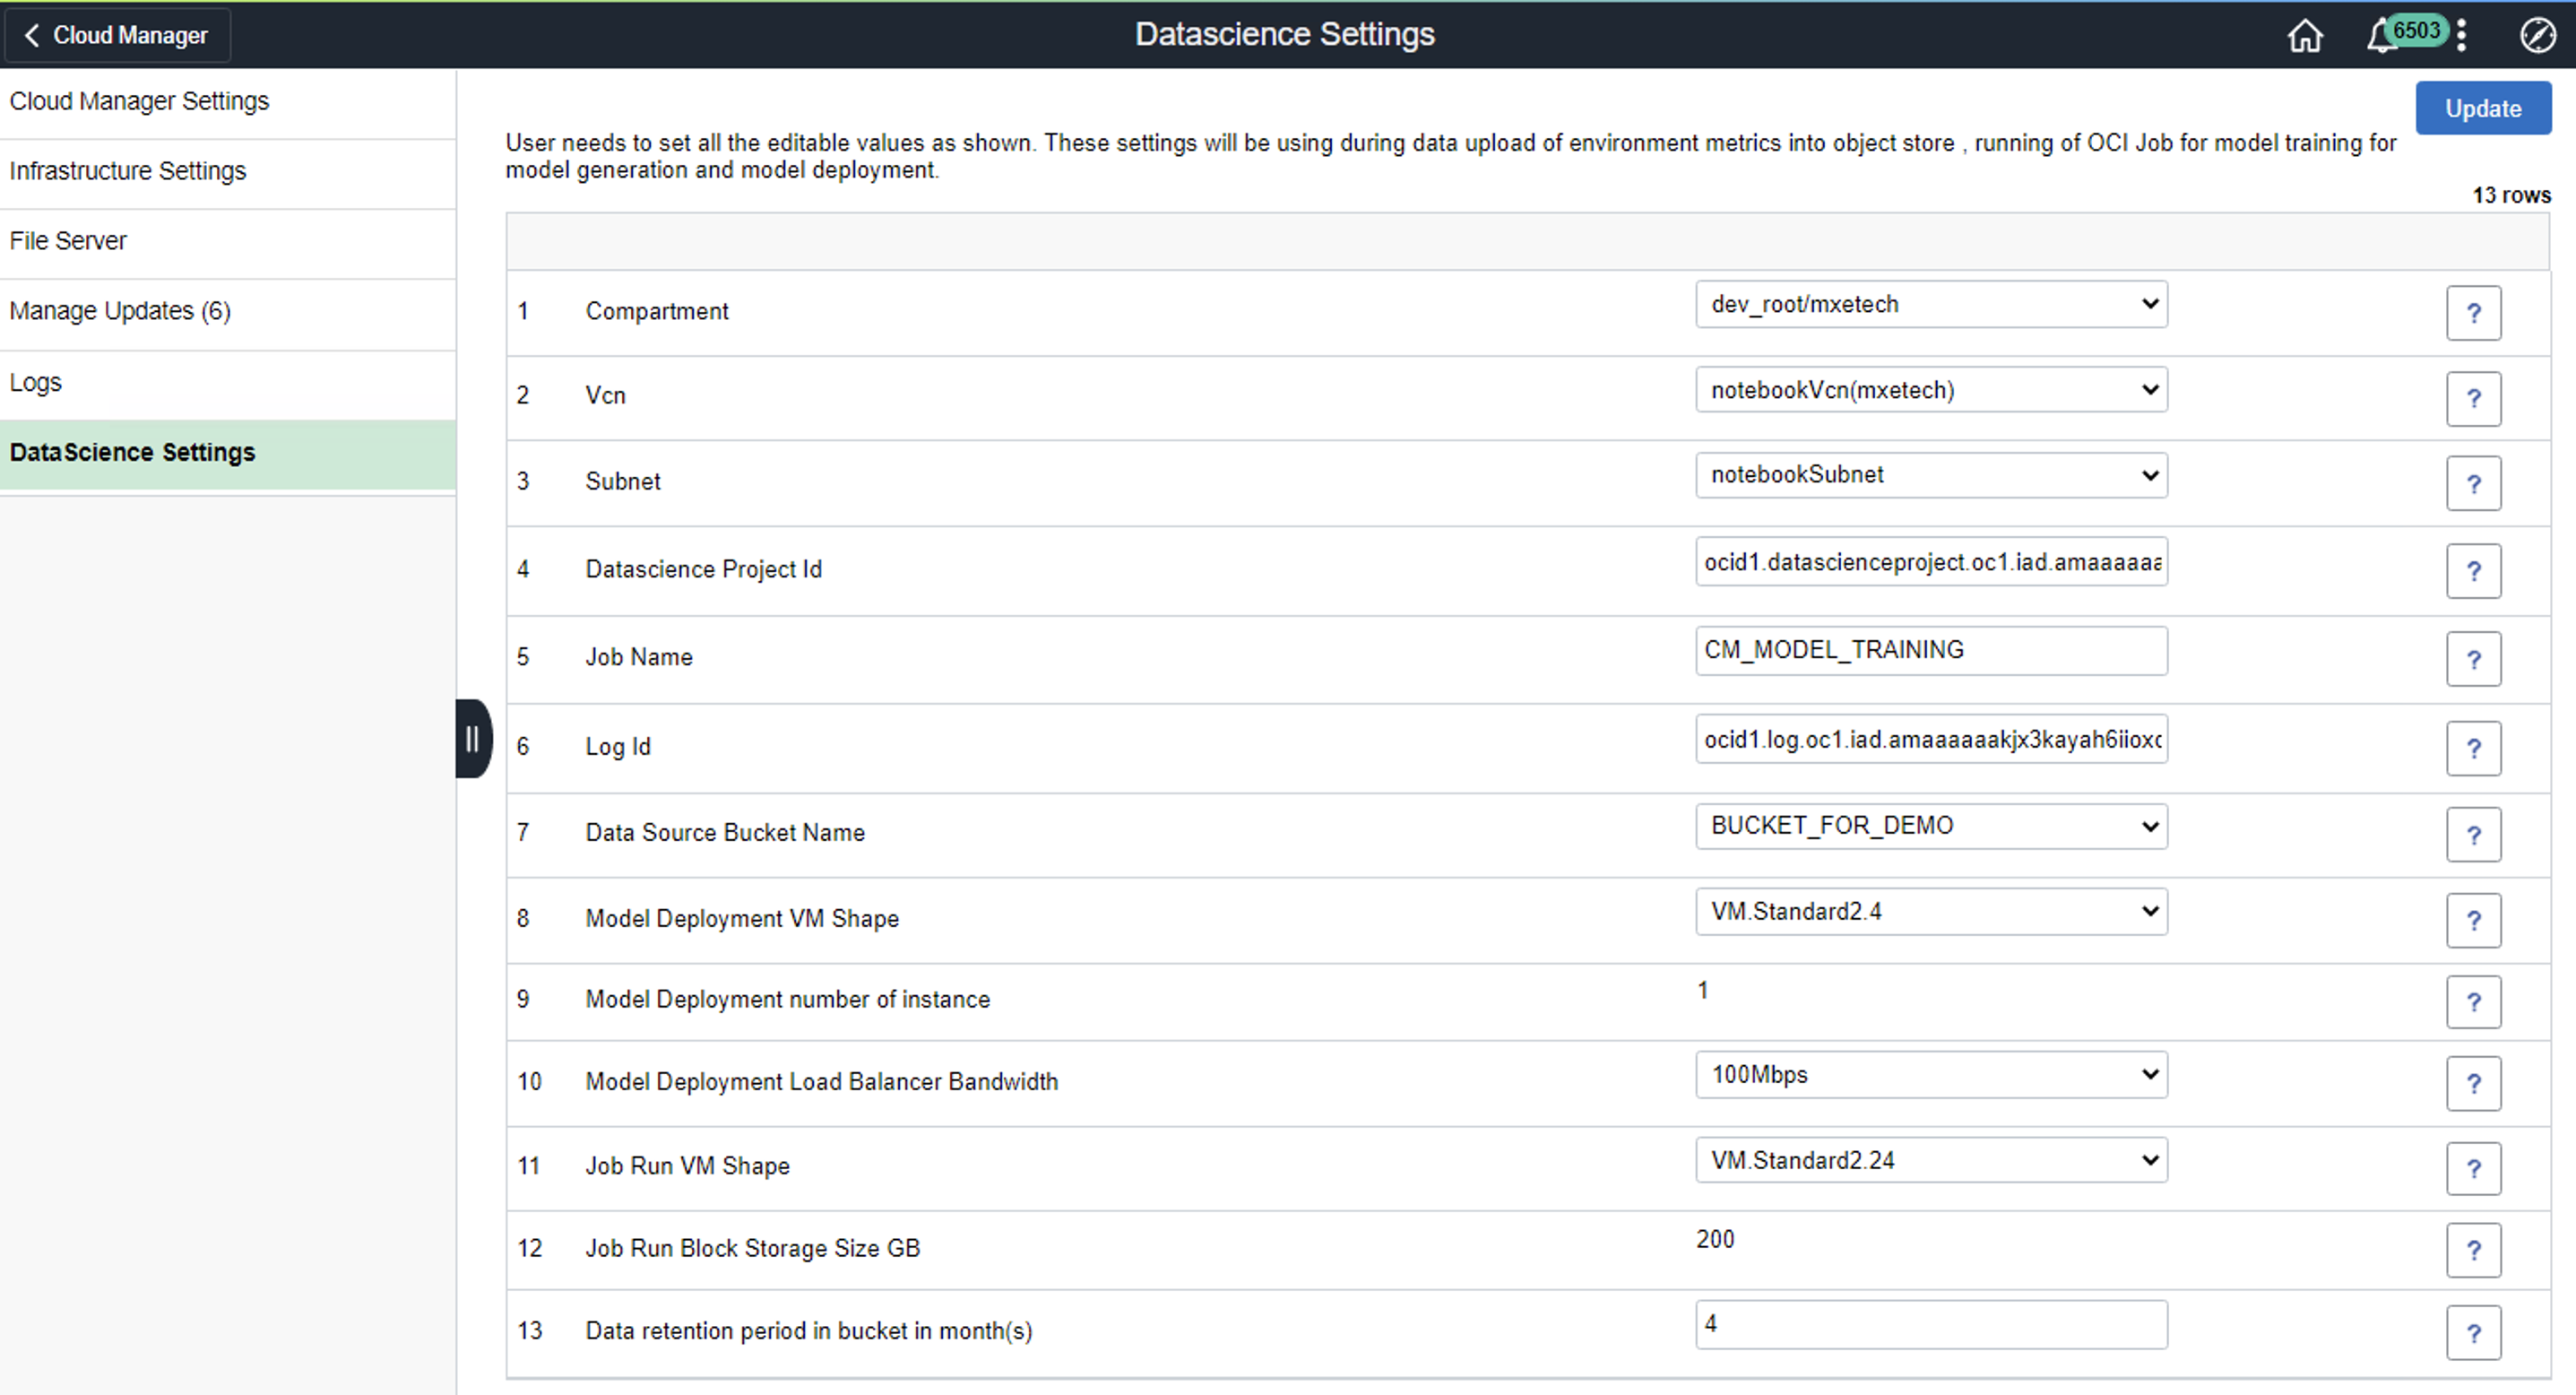Screen dimensions: 2576x1395
Task: Expand the Compartment dropdown
Action: (1931, 304)
